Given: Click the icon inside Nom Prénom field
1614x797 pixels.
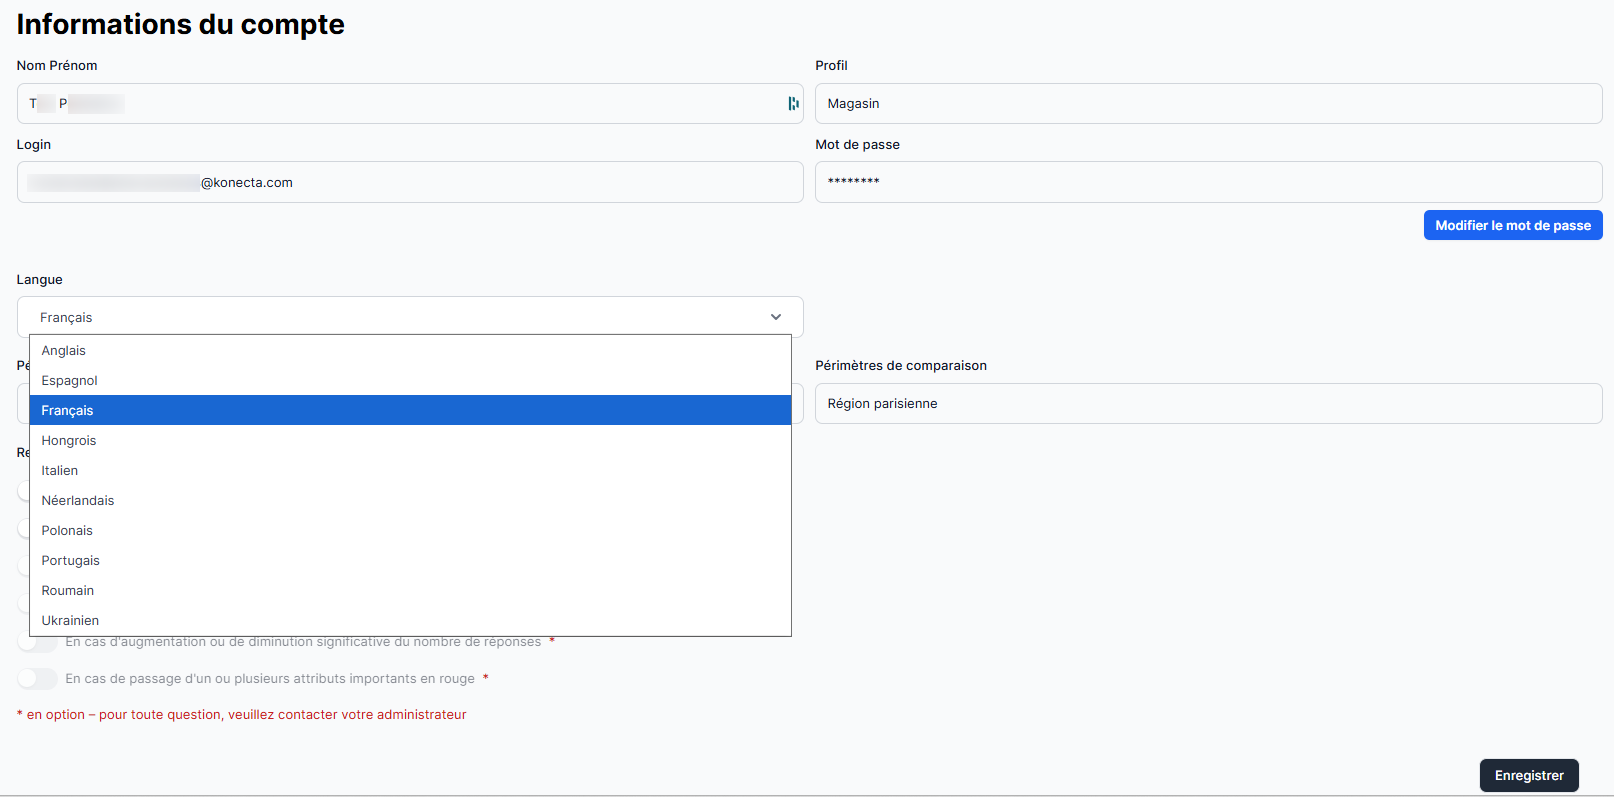Looking at the screenshot, I should (793, 104).
